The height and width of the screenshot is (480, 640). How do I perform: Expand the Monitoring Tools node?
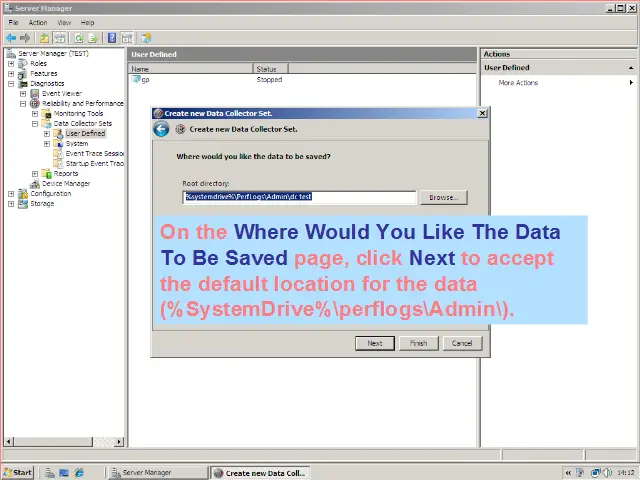35,114
